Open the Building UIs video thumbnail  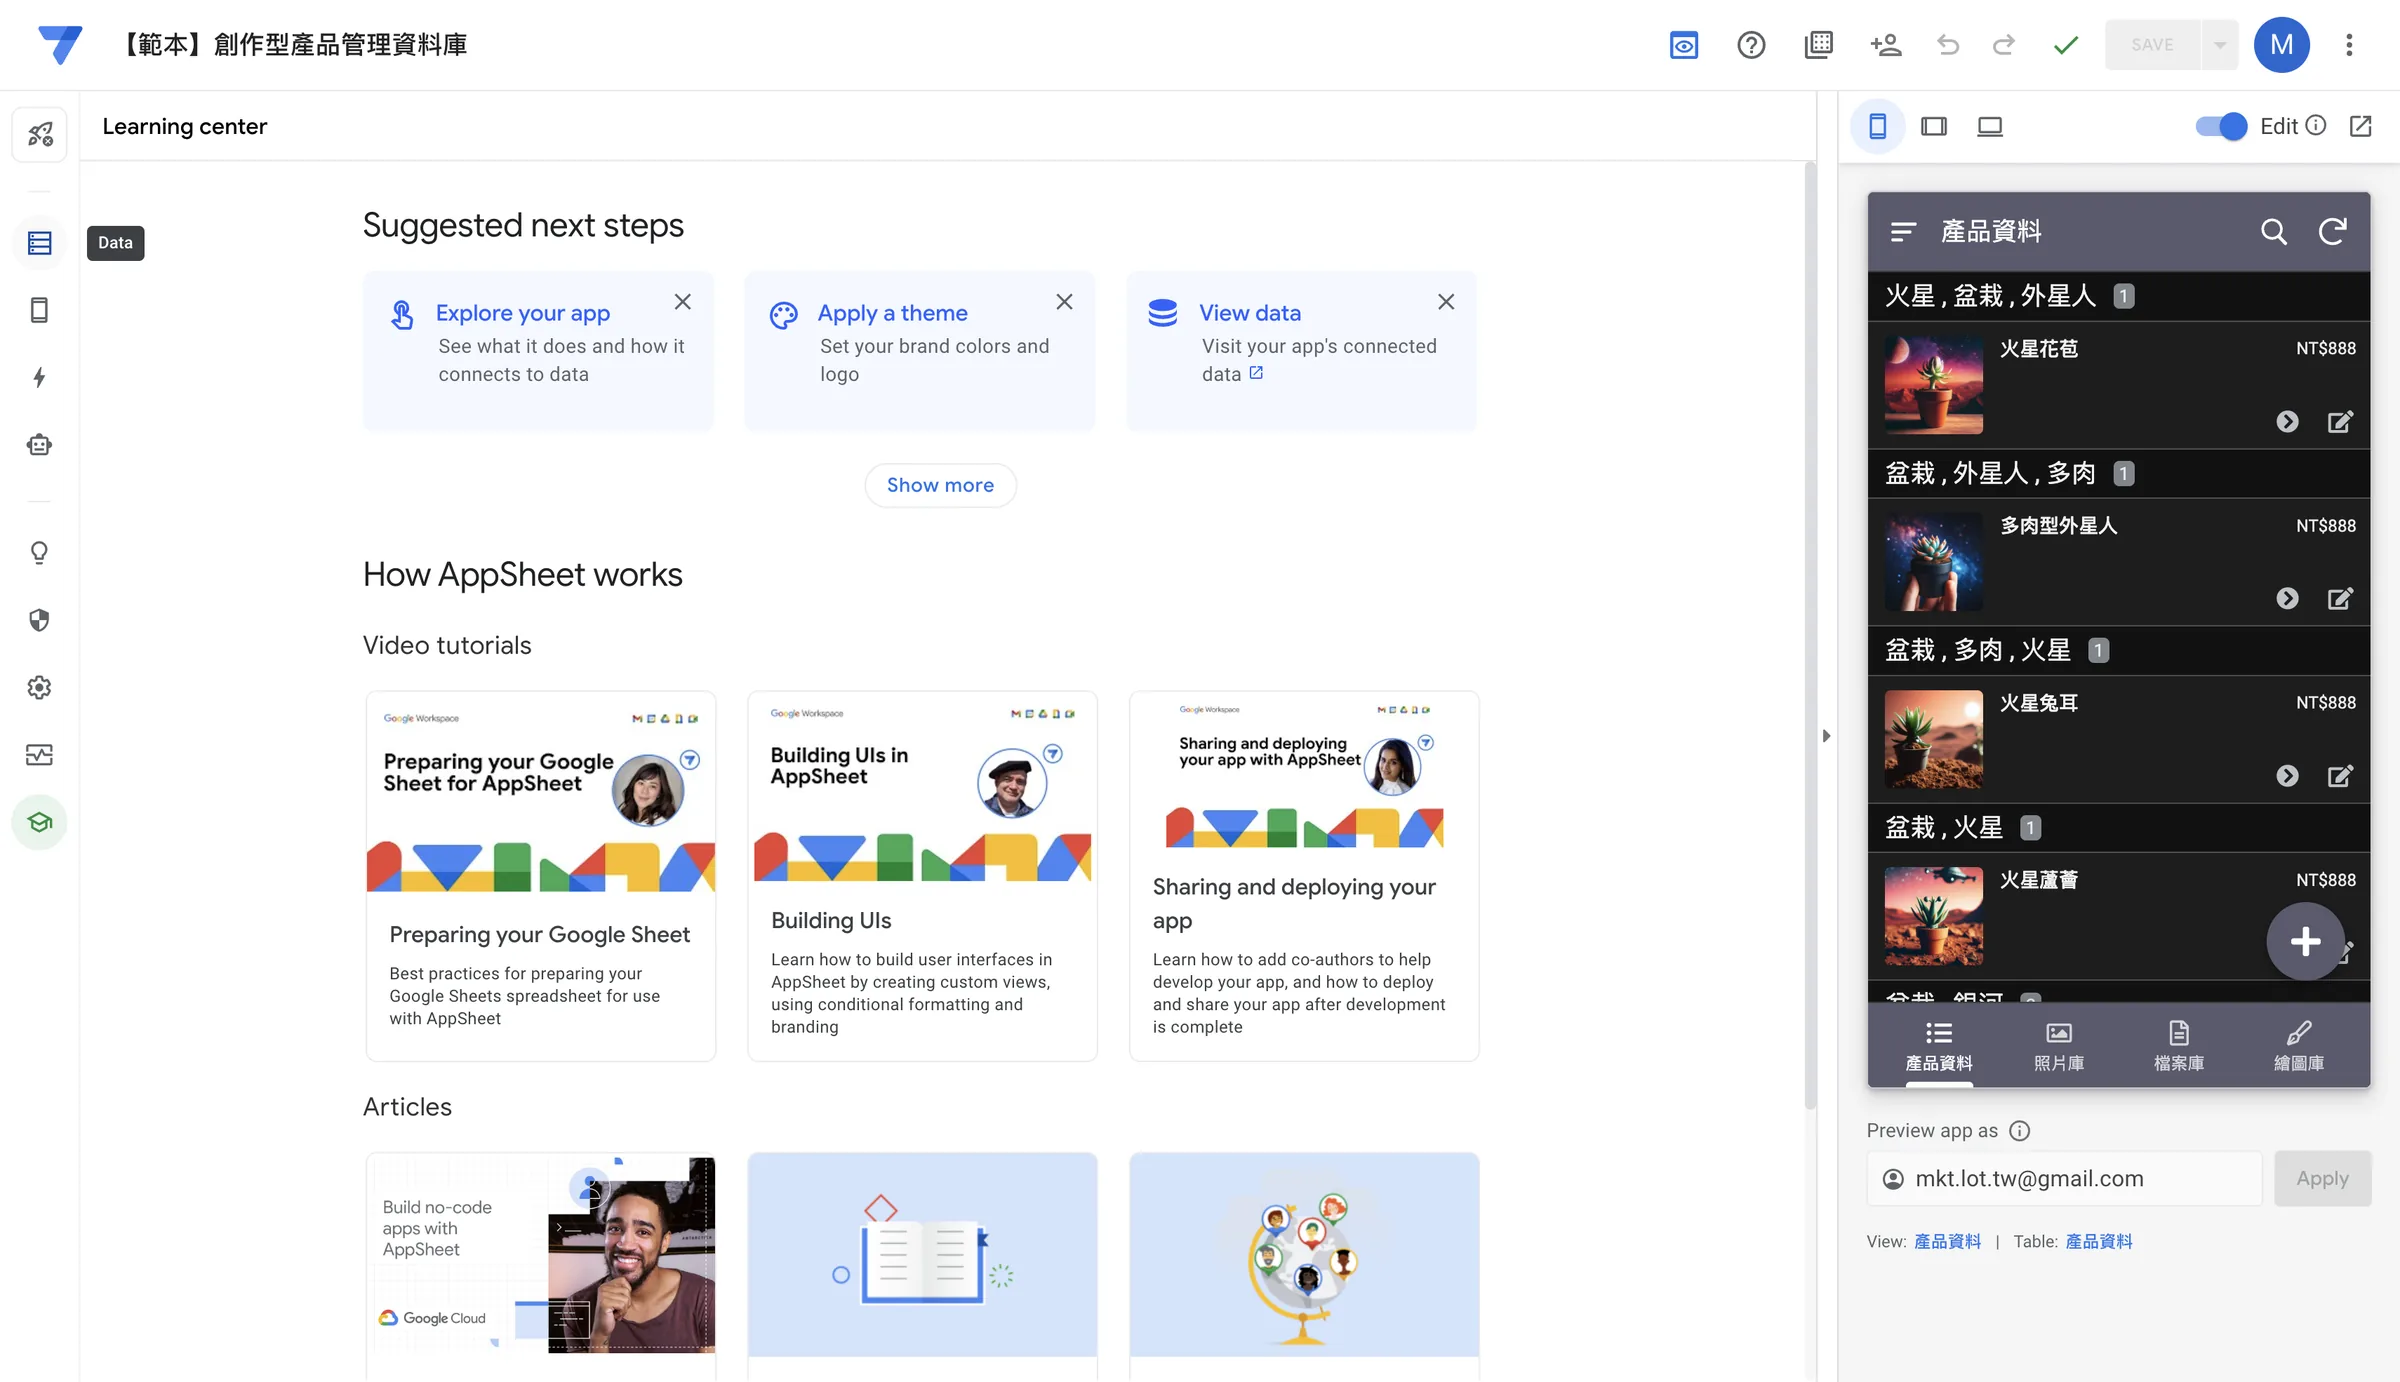click(922, 787)
